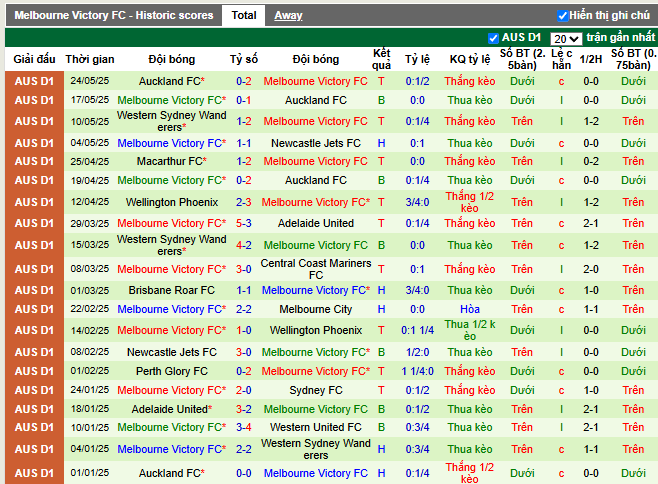Click Auckland FC home team on 01/01/25
Screen dimensions: 658x484
click(x=170, y=473)
